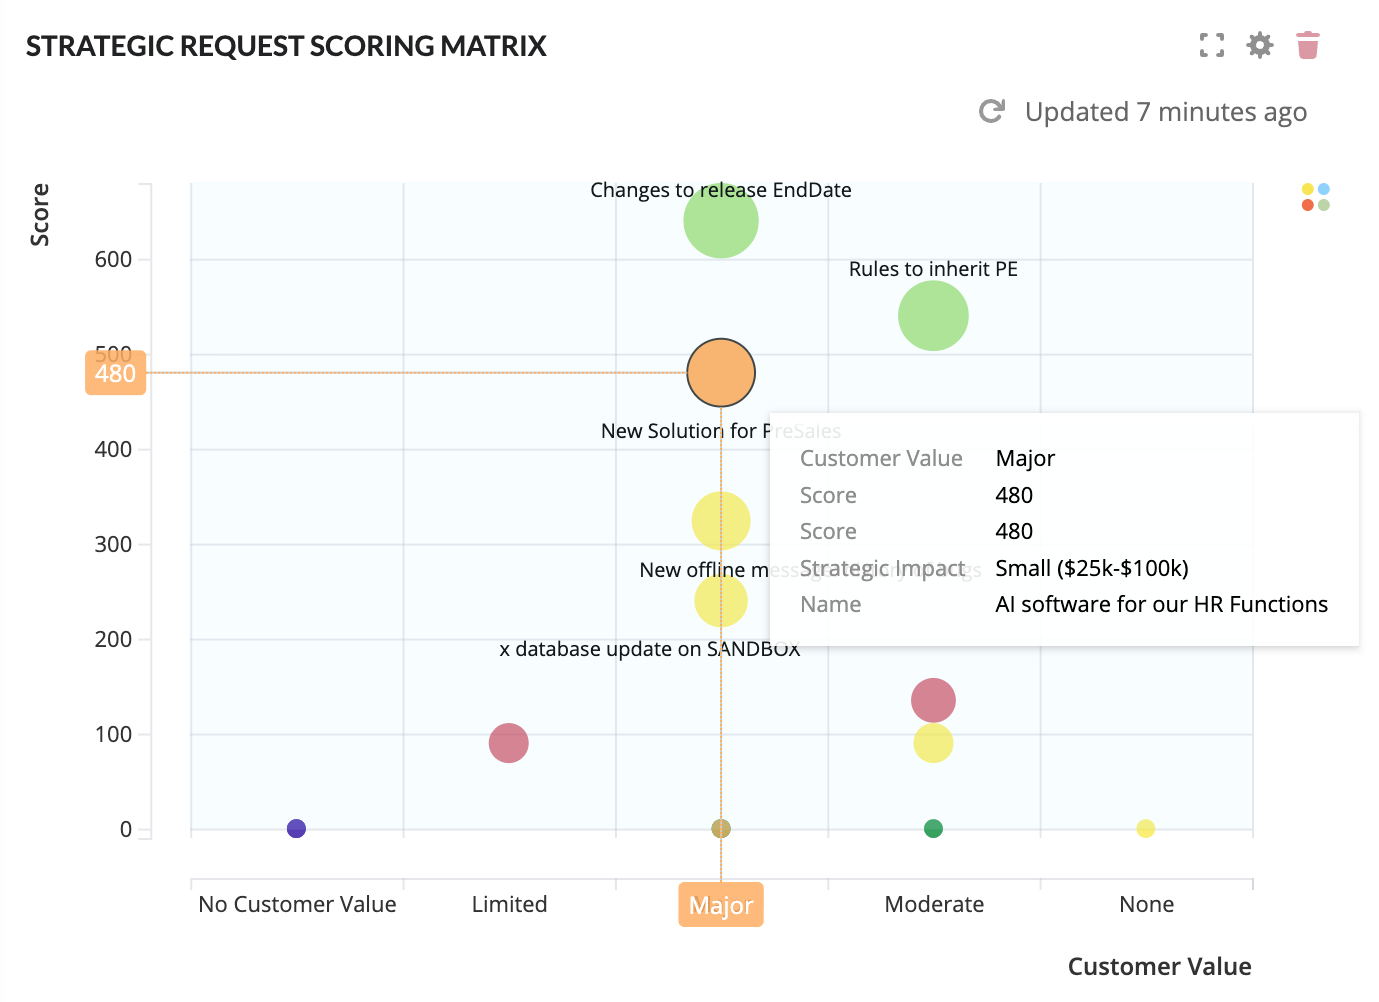Click the purple dot above No Customer Value
The height and width of the screenshot is (1002, 1379).
pyautogui.click(x=296, y=828)
